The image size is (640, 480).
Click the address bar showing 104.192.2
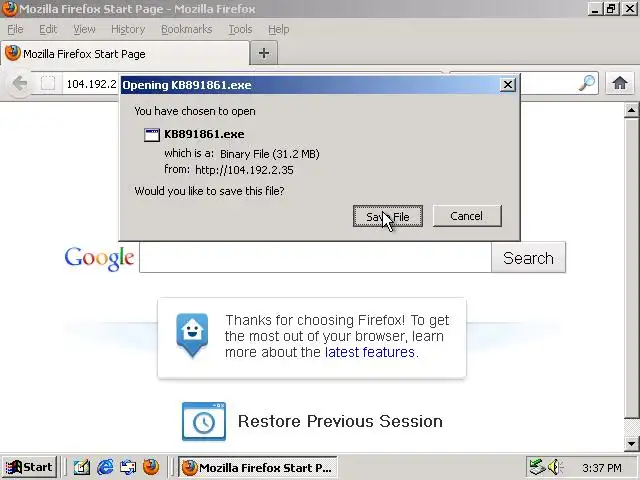[91, 84]
